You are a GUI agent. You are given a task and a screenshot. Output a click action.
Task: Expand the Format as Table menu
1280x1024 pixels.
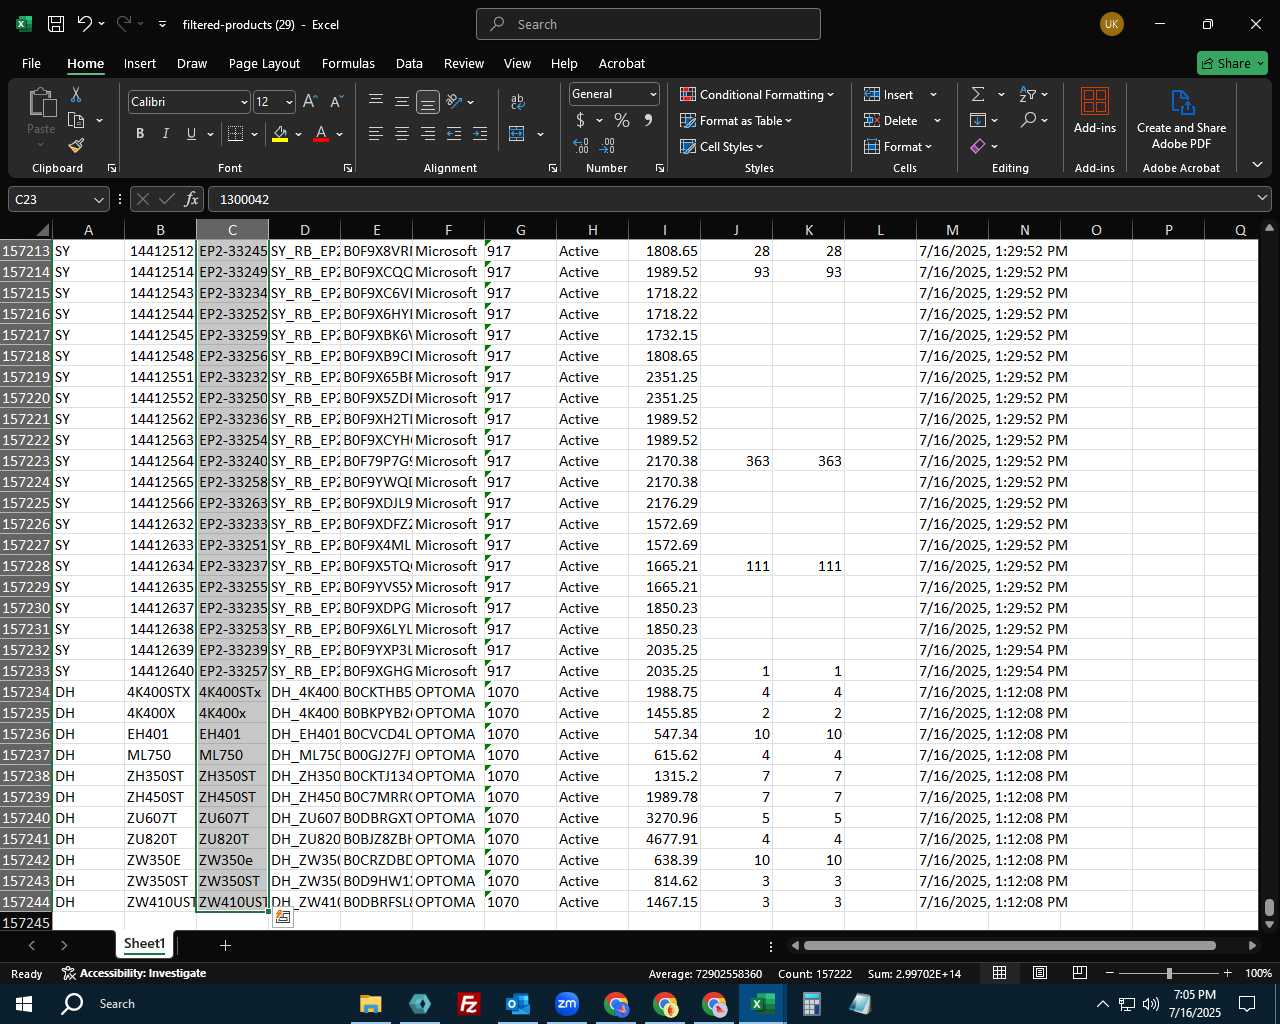click(x=736, y=120)
